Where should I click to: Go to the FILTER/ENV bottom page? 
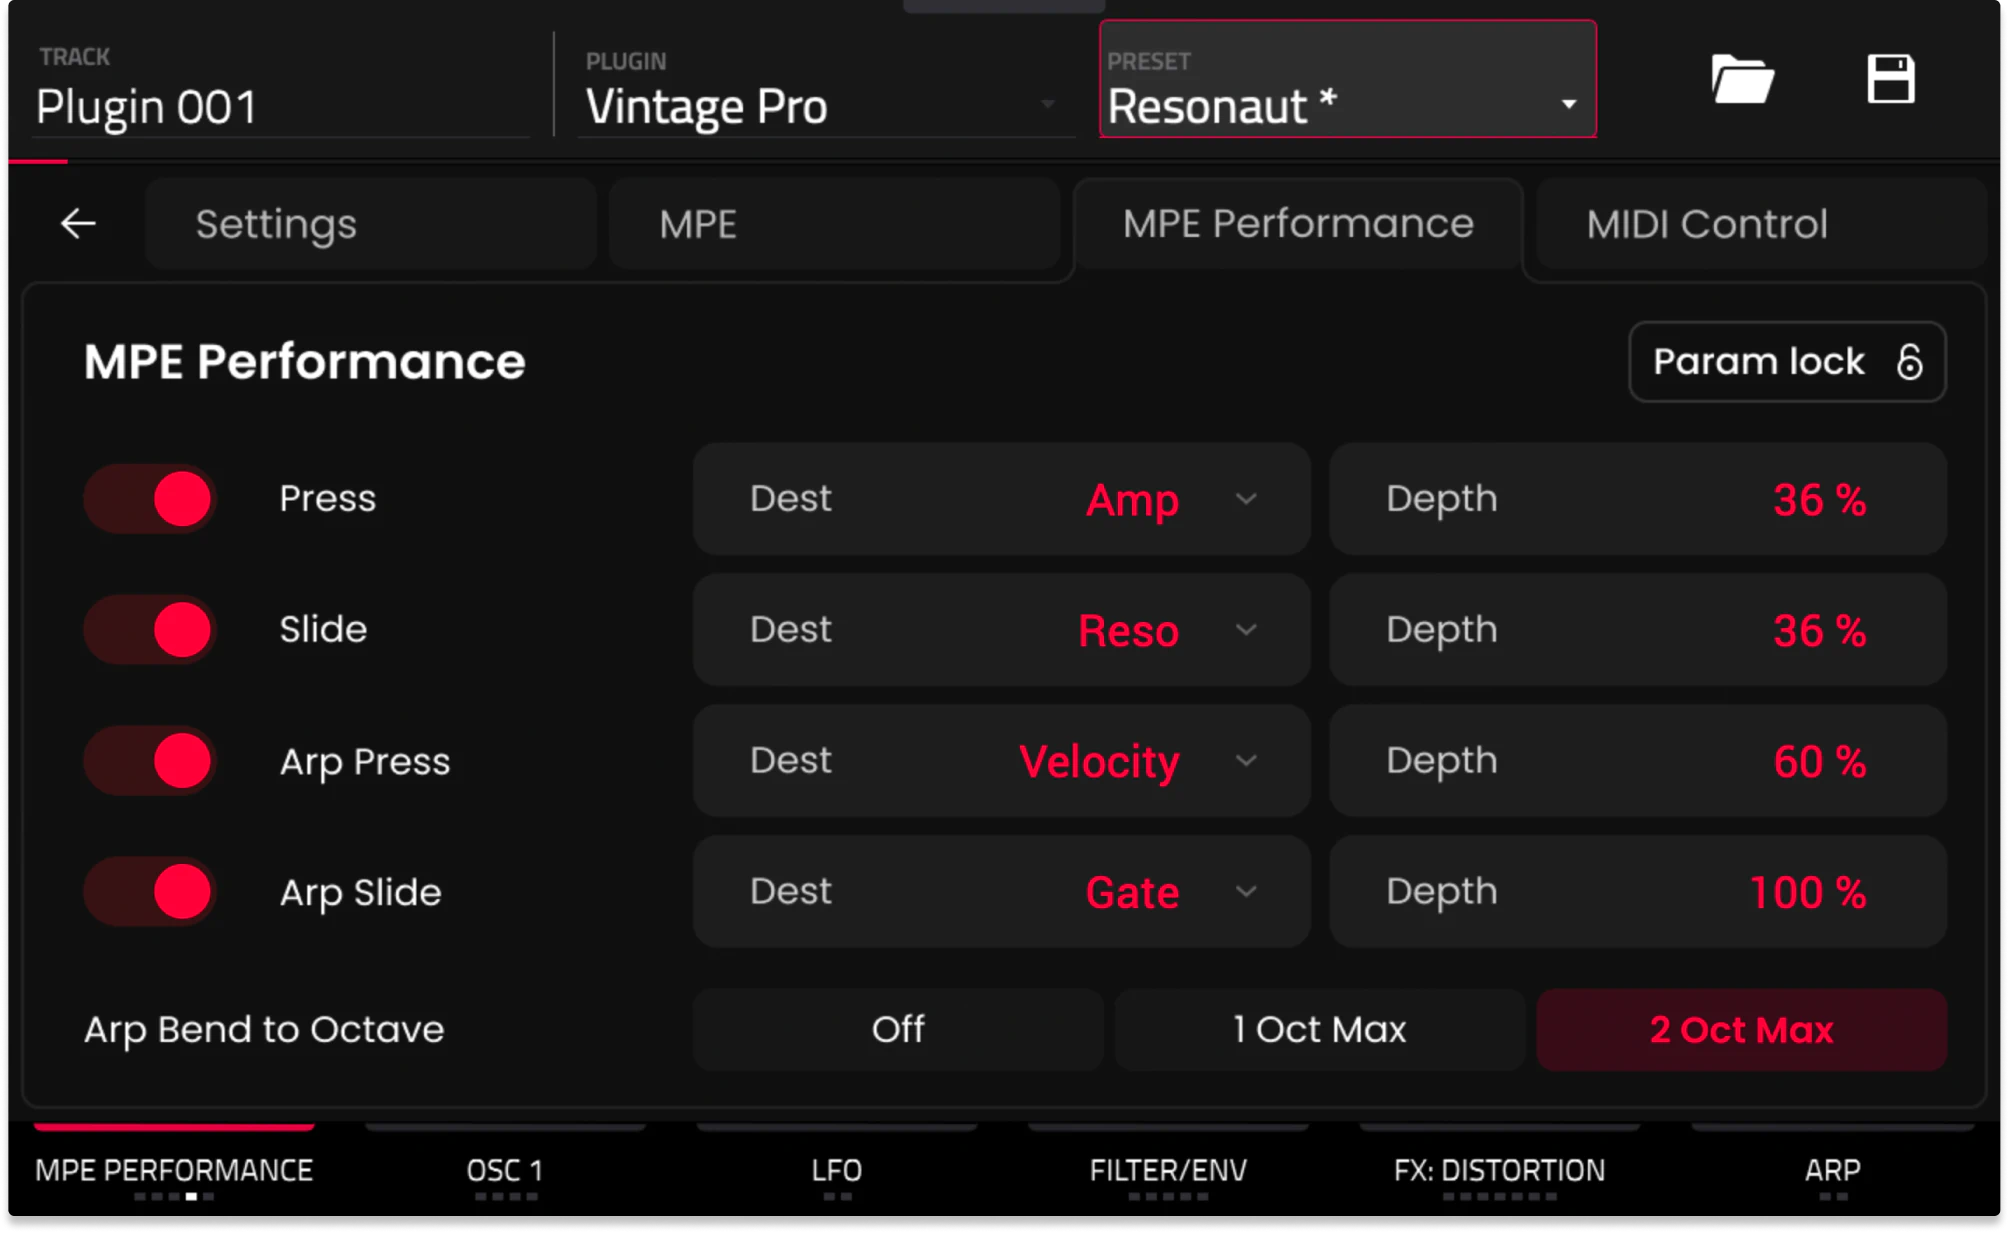coord(1167,1170)
